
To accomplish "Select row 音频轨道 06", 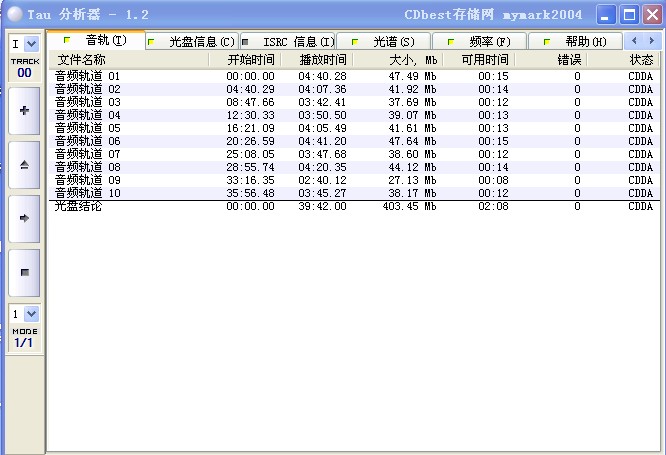I will (x=354, y=141).
